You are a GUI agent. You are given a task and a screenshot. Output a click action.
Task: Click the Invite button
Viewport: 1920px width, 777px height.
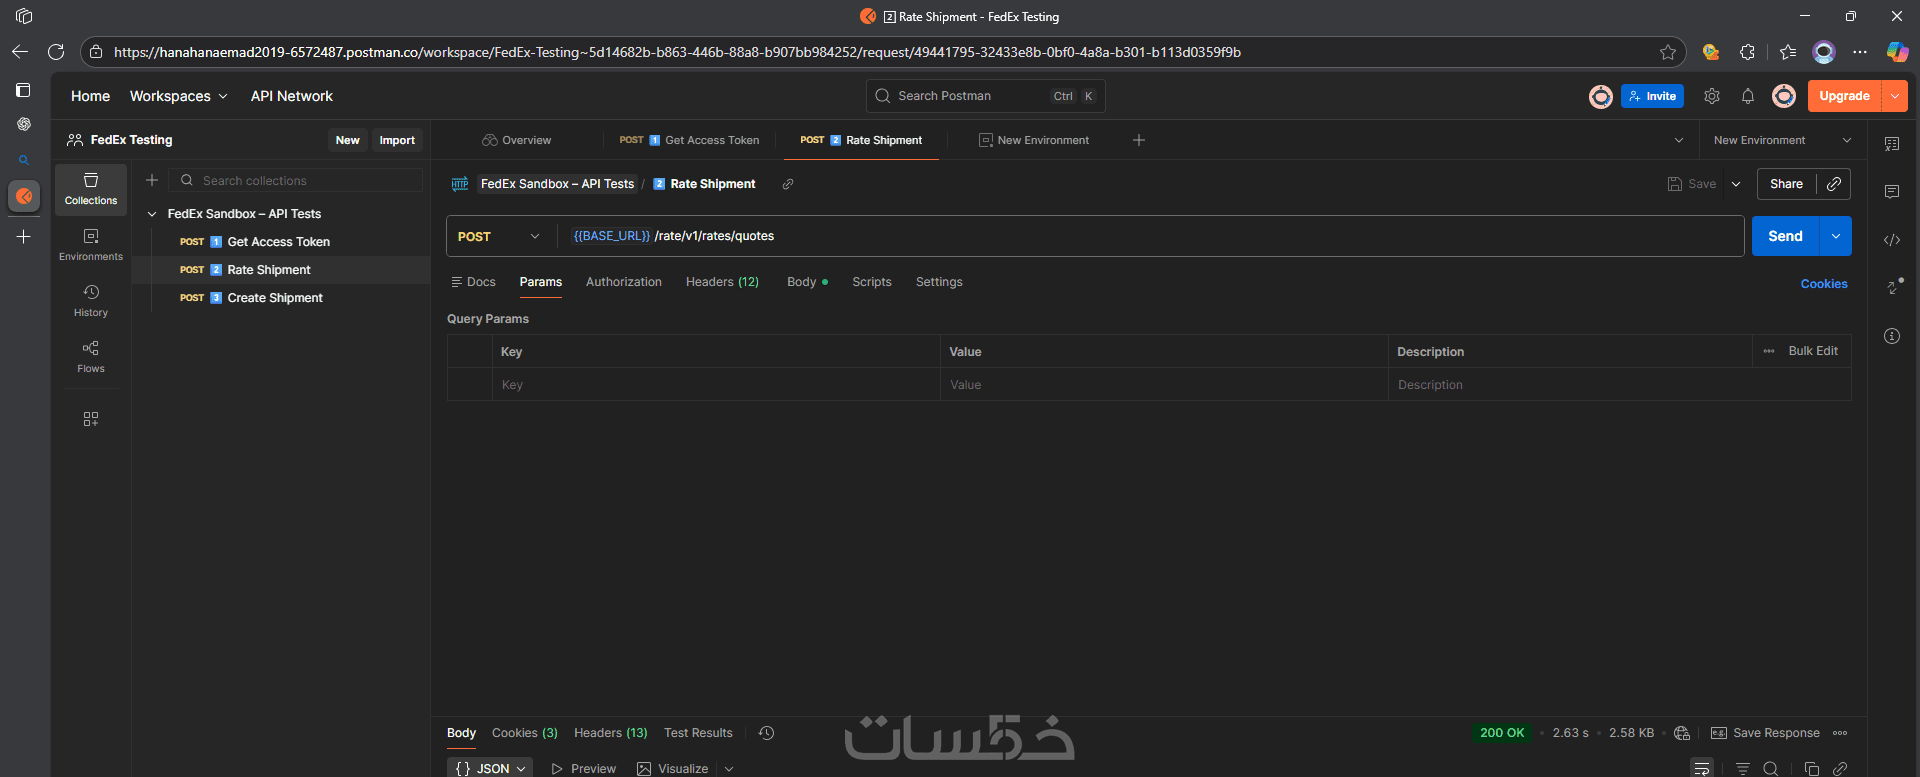coord(1652,96)
